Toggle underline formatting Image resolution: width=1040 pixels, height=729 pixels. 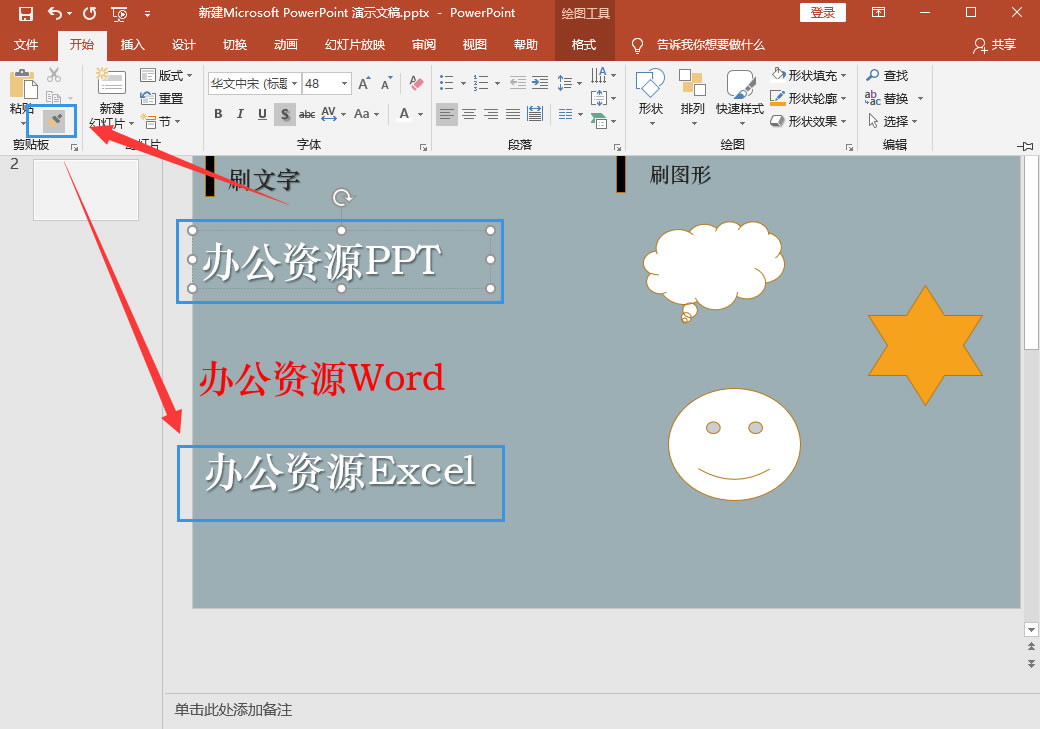(x=261, y=114)
